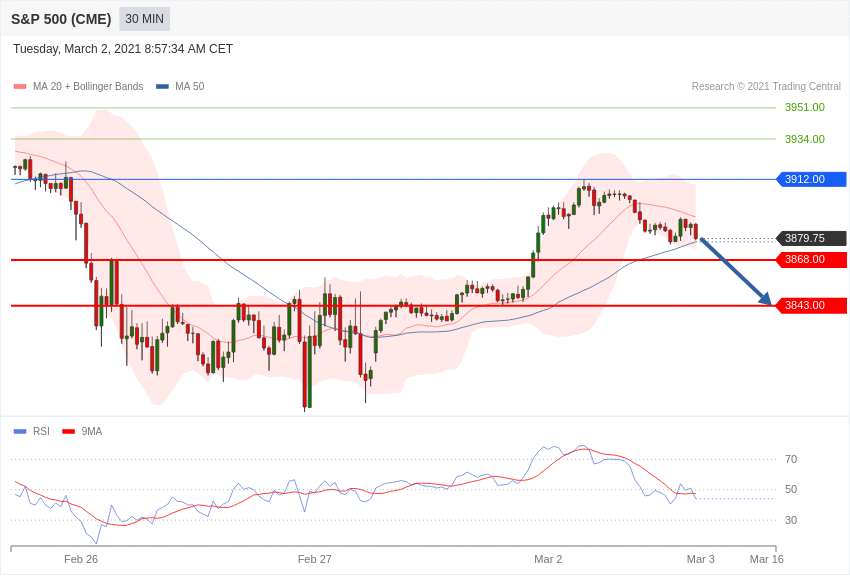The width and height of the screenshot is (850, 576).
Task: Click the red 3843.00 support price tag
Action: coord(811,306)
